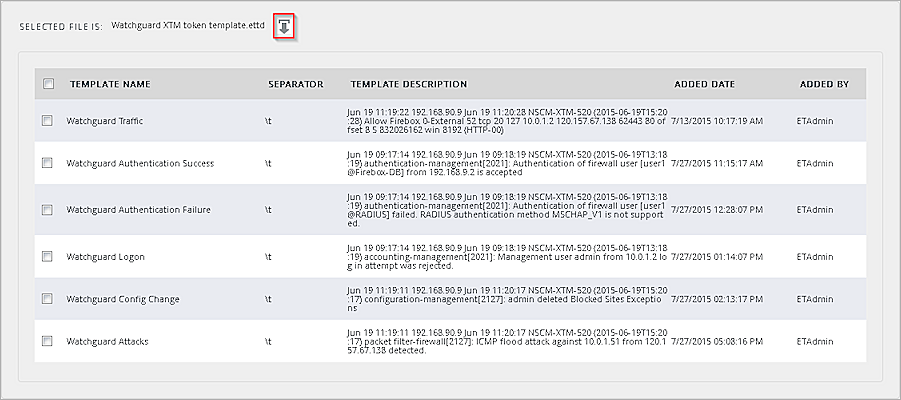Sort by the Added Date column header
The width and height of the screenshot is (901, 400).
point(704,84)
